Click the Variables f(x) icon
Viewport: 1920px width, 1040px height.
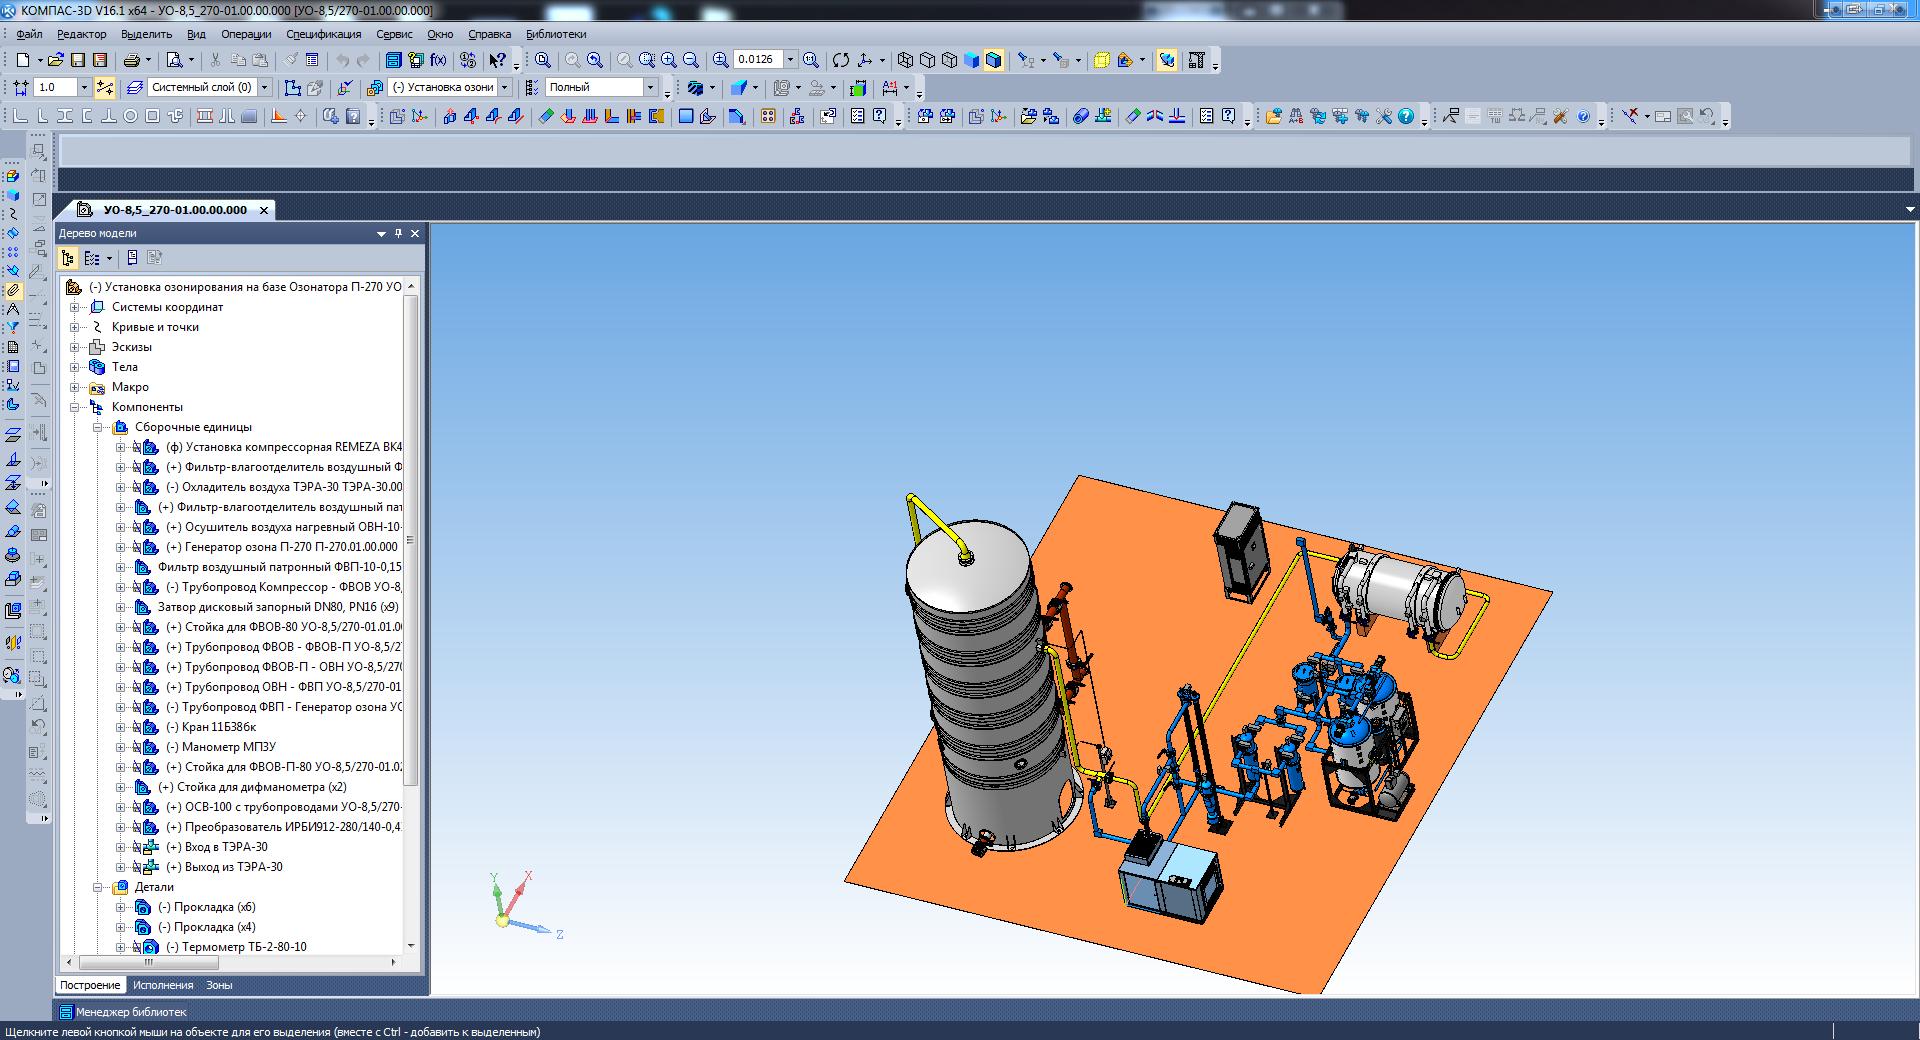438,60
